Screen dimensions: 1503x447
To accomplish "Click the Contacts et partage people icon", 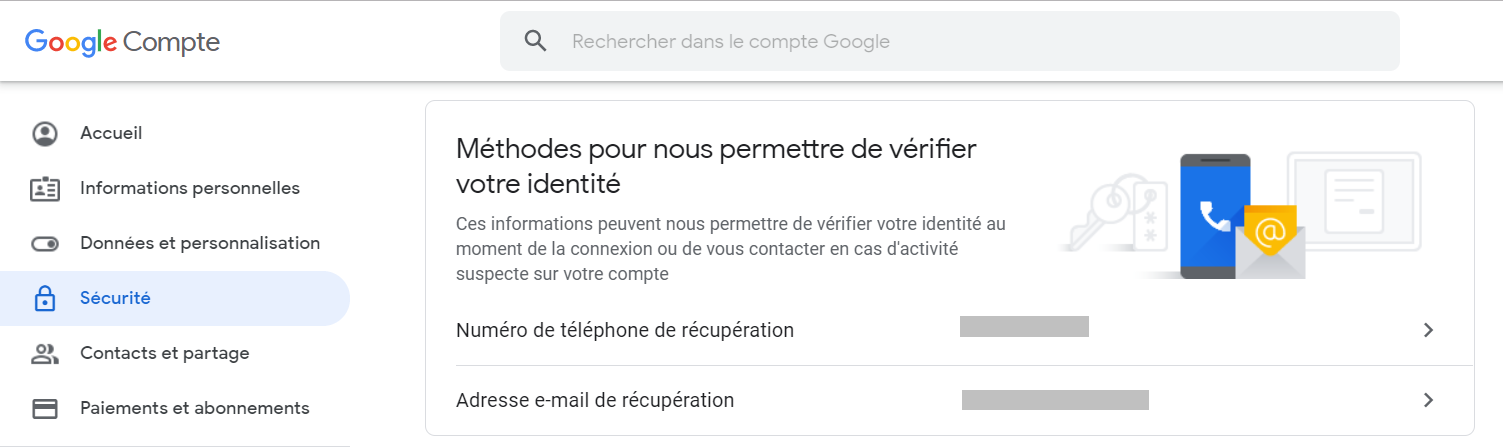I will coord(45,353).
